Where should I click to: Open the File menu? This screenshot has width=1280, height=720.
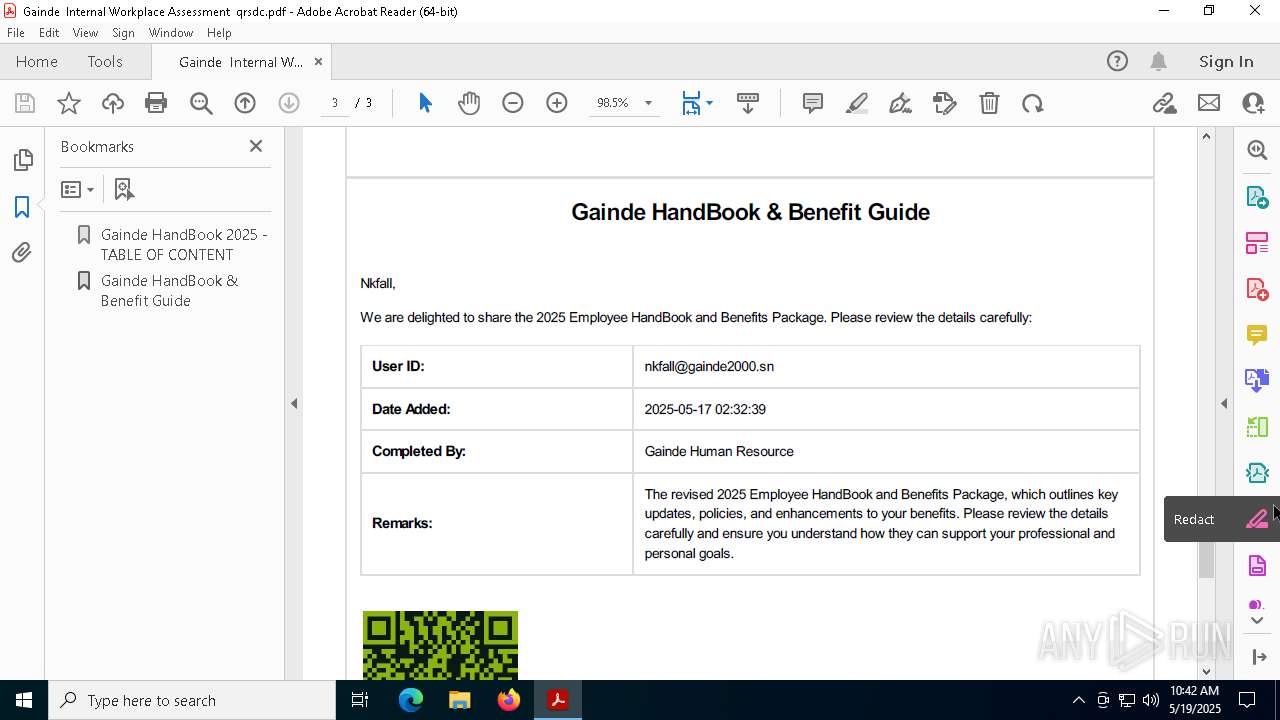[x=16, y=33]
